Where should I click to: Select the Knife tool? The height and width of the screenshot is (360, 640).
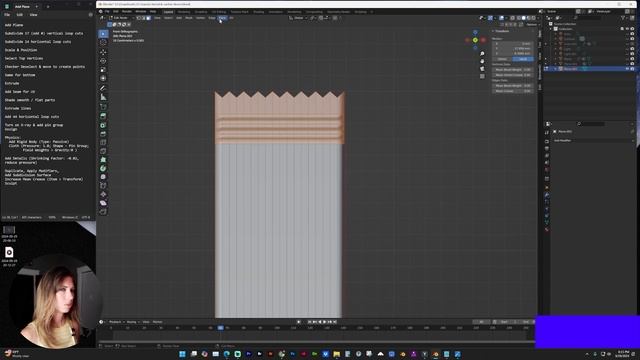103,151
